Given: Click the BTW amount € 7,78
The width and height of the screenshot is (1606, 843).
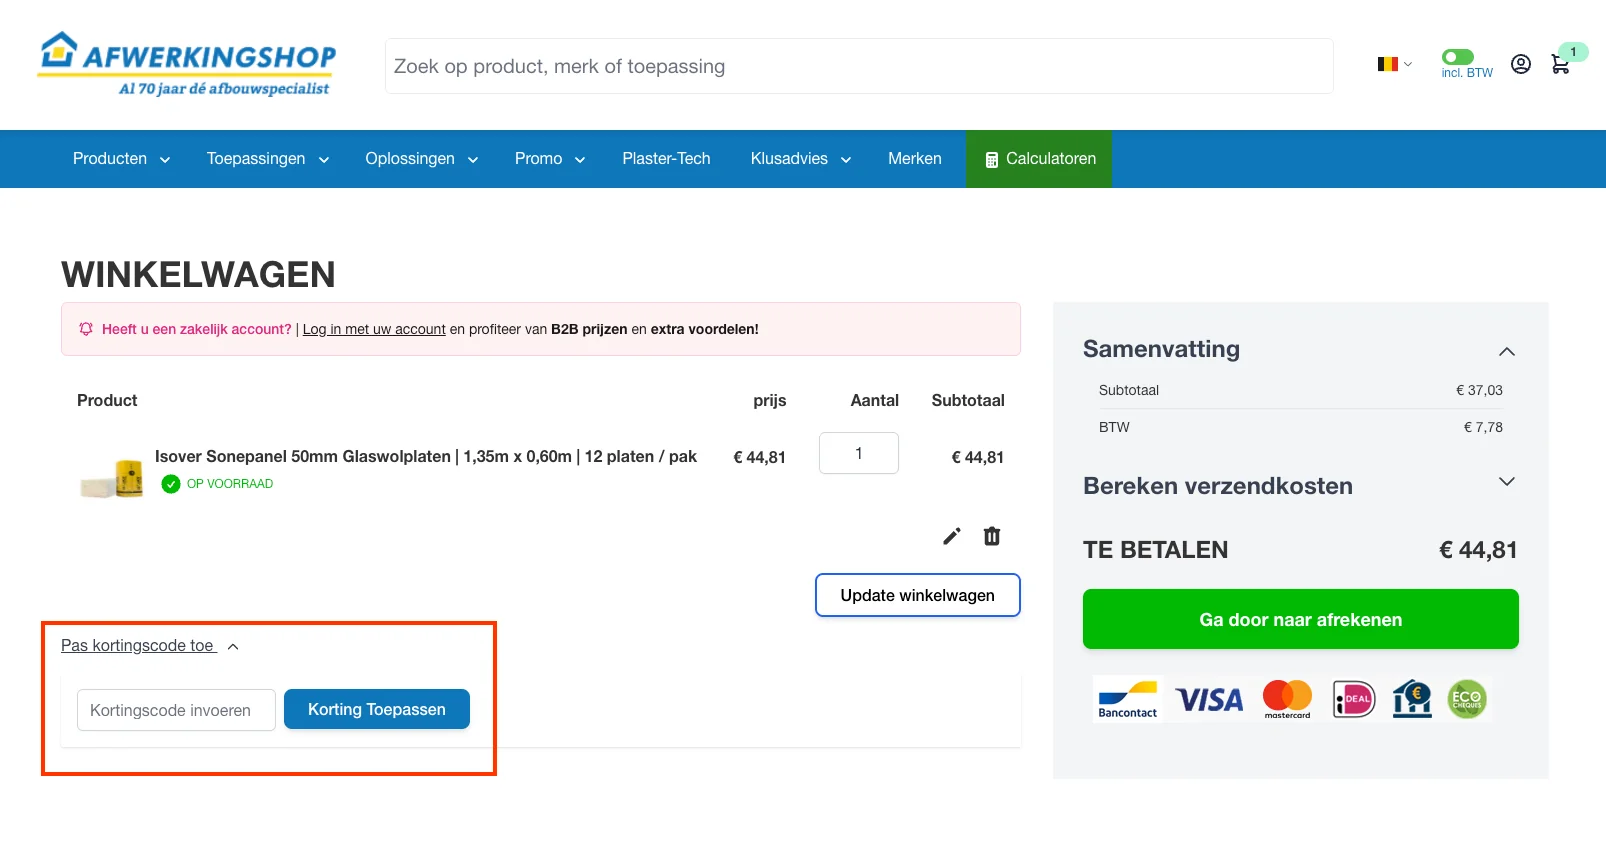Looking at the screenshot, I should point(1483,427).
